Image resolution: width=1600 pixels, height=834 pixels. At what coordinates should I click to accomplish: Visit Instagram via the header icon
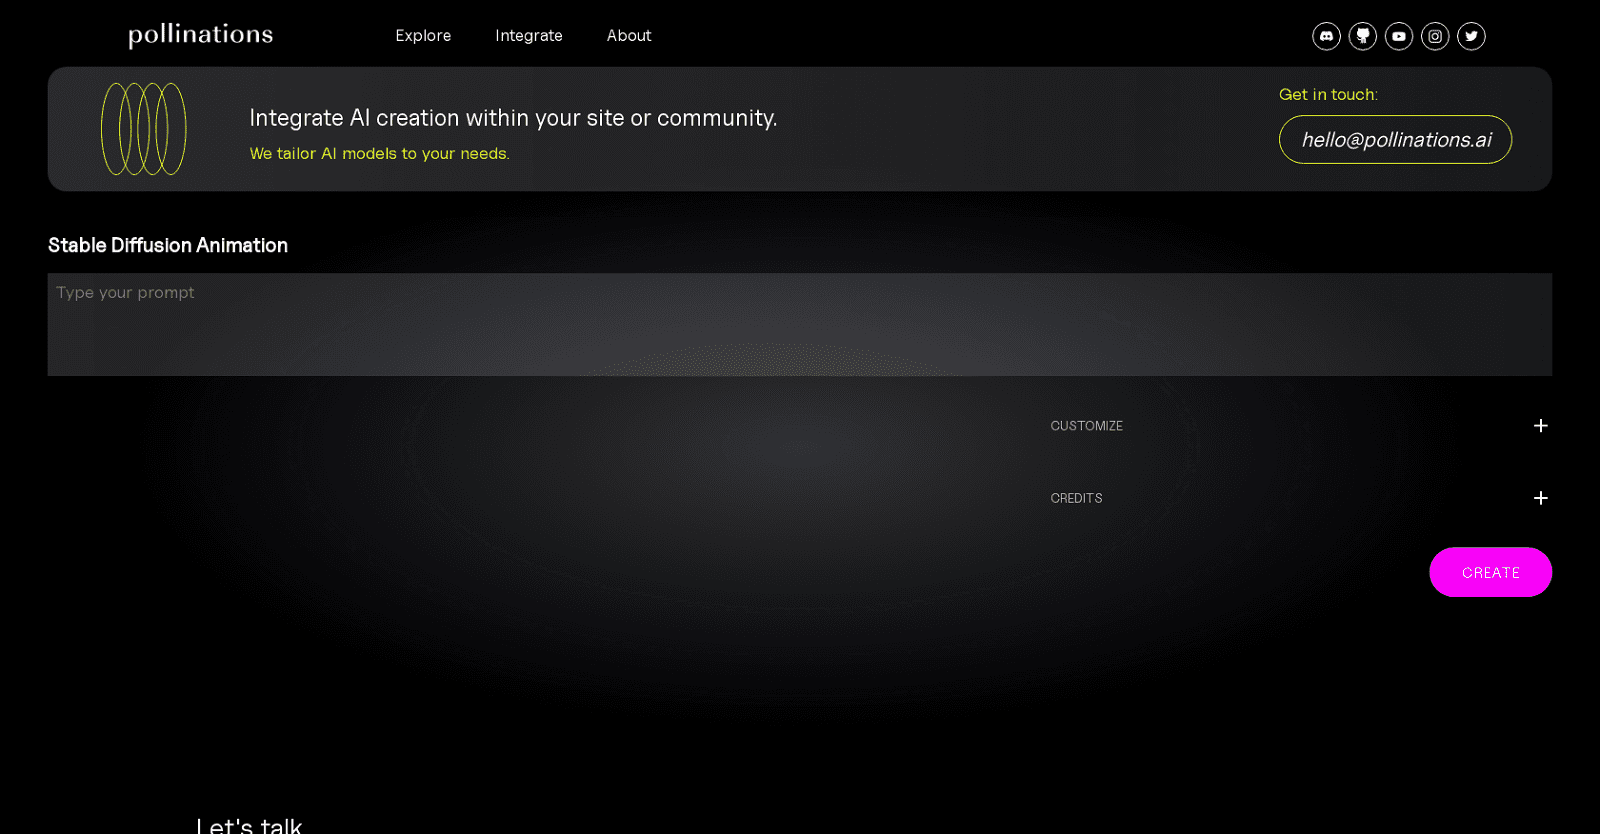1435,36
